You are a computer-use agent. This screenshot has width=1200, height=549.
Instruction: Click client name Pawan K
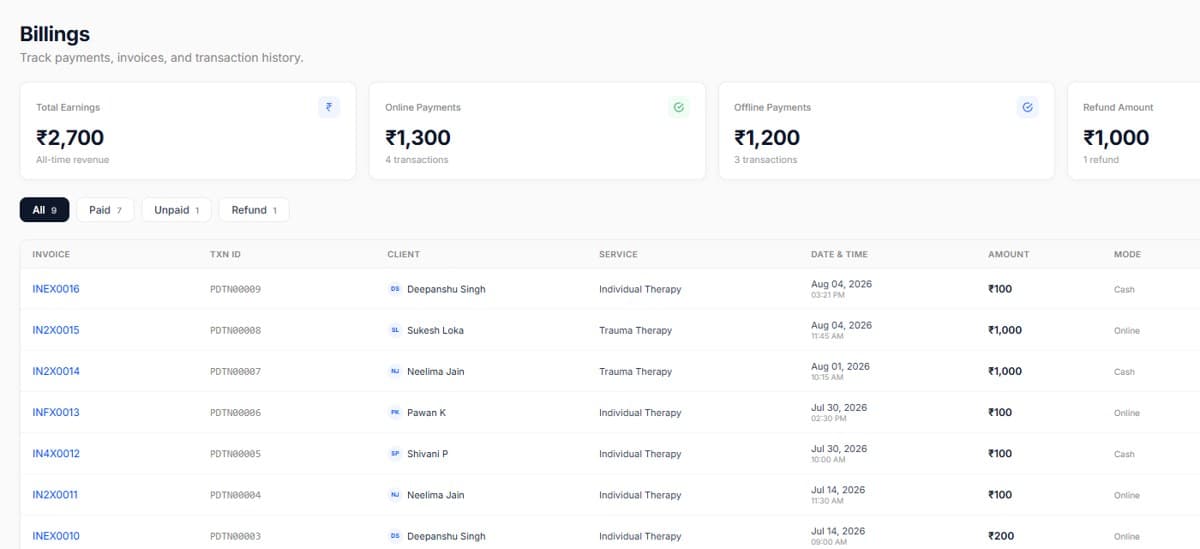coord(426,412)
